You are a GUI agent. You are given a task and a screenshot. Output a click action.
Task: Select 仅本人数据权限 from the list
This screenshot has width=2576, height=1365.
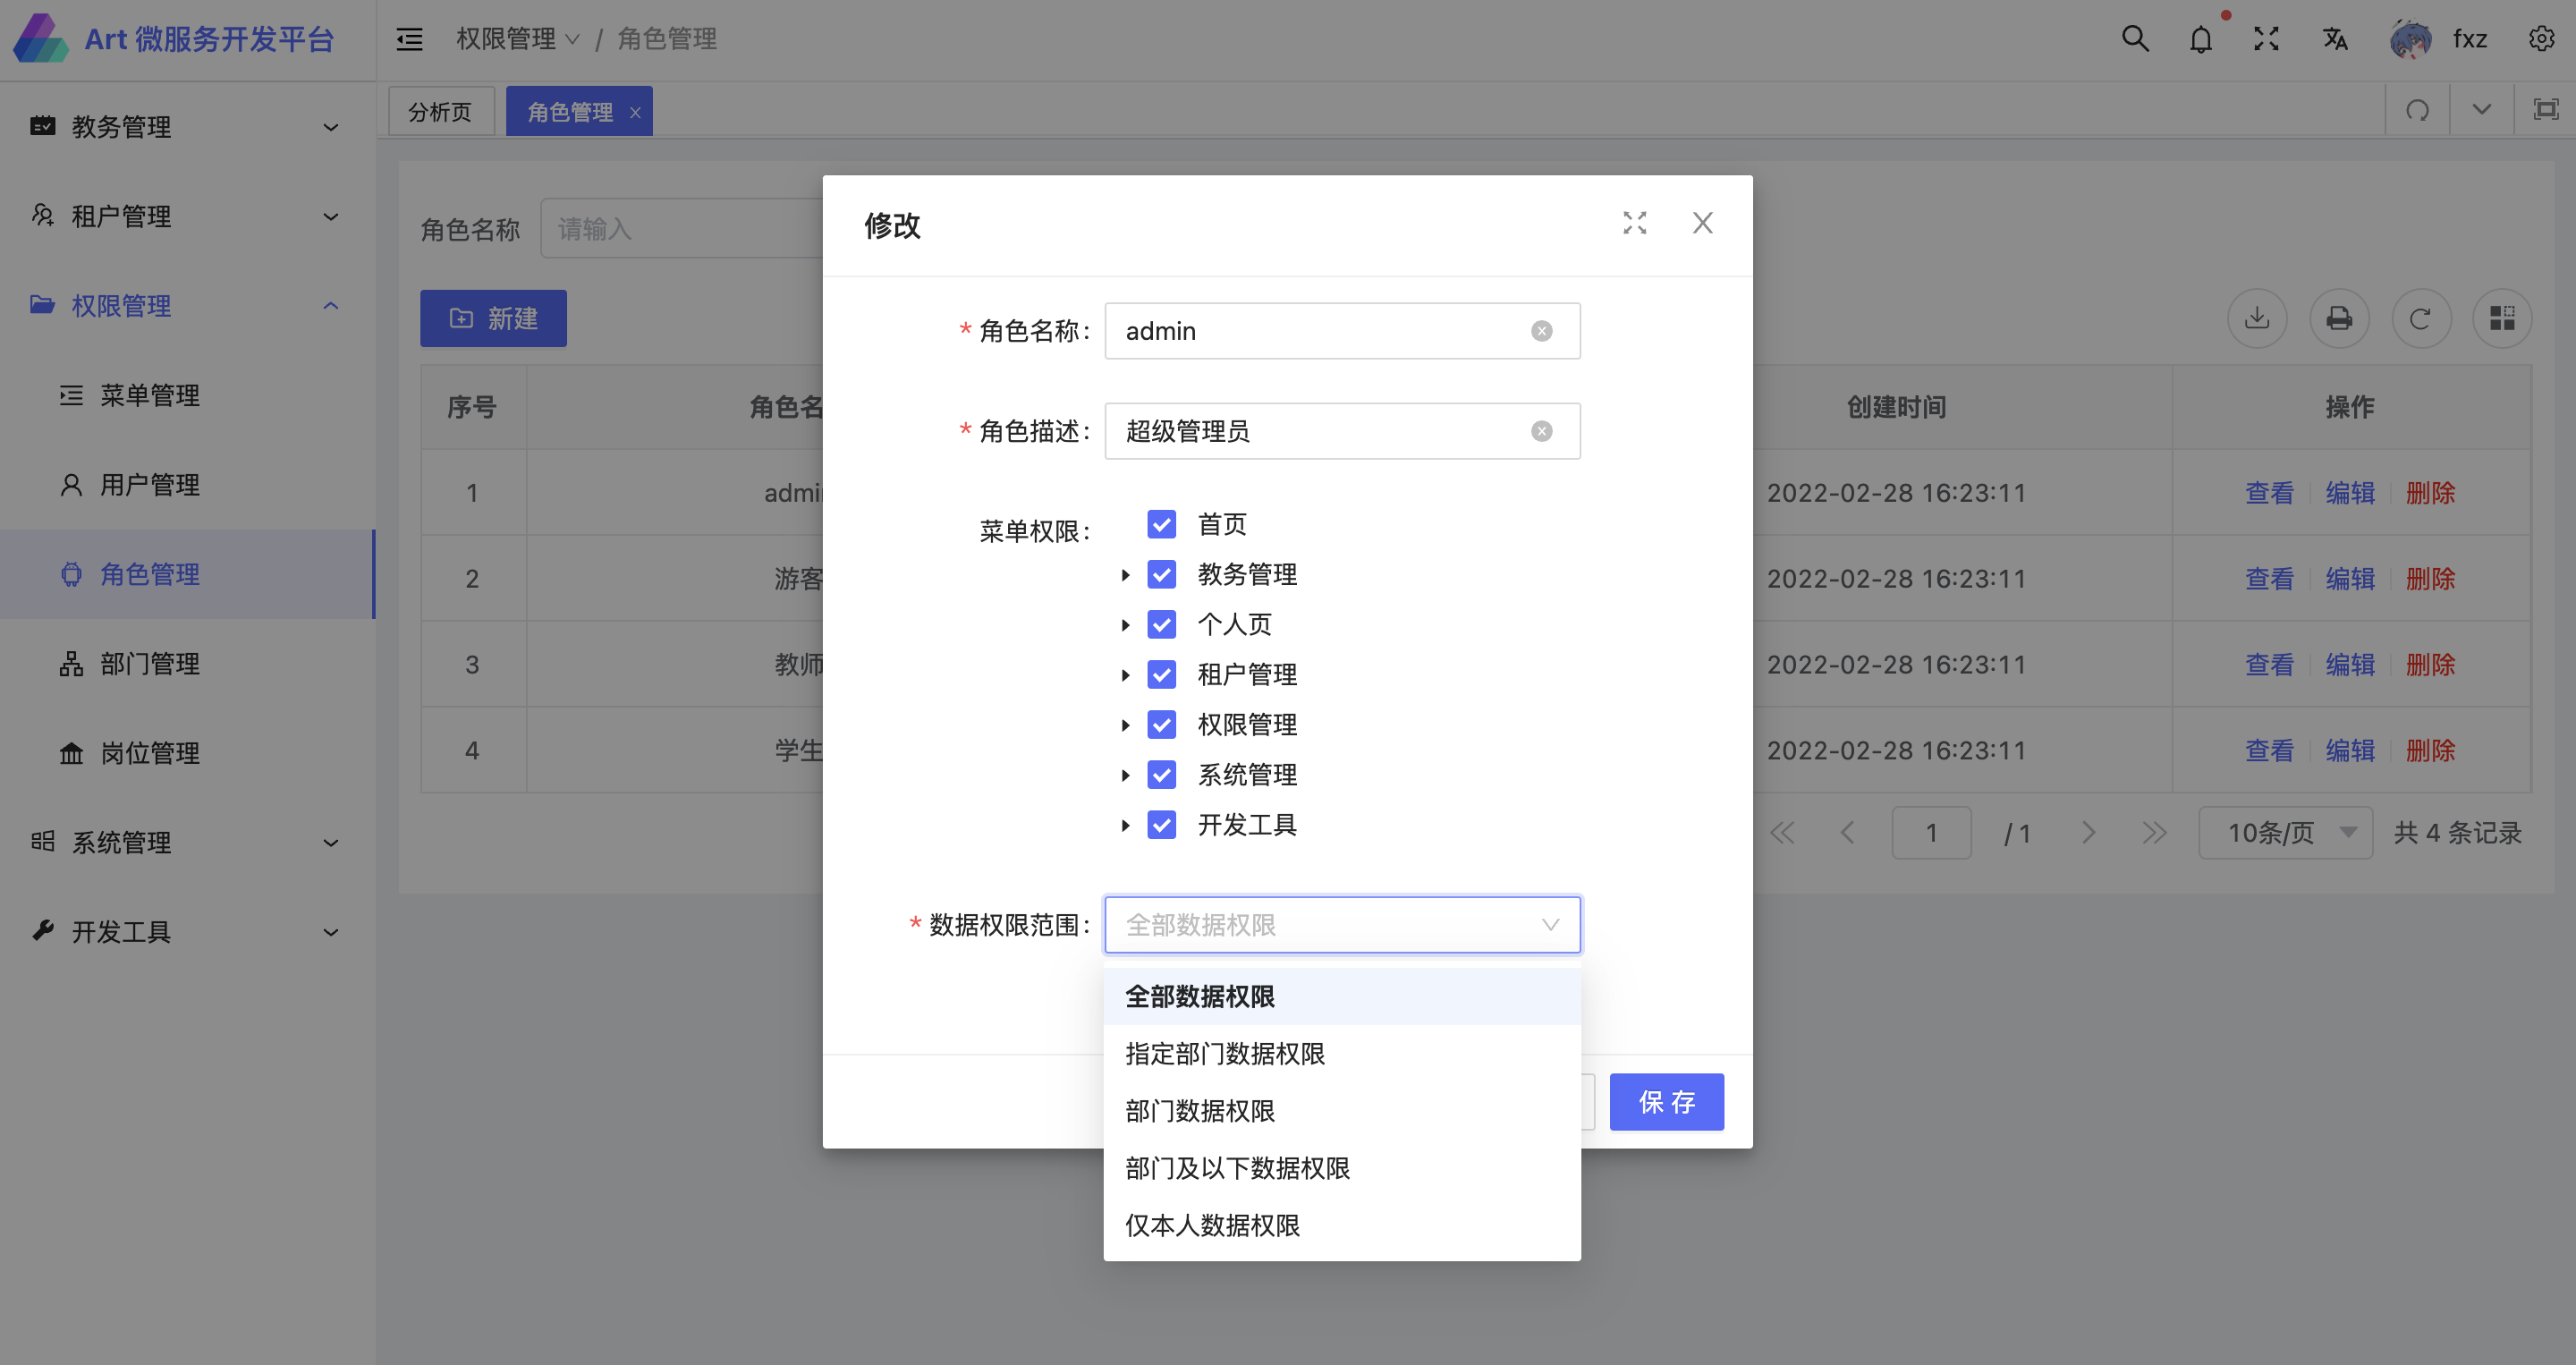[1212, 1225]
